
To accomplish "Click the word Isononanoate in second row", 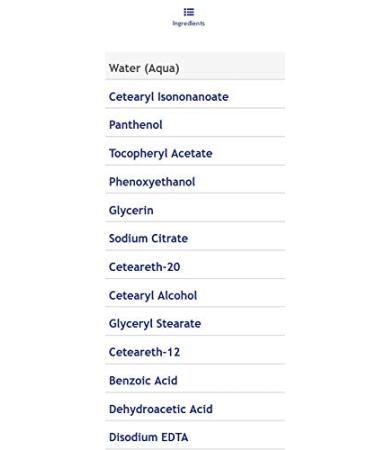I will coord(193,97).
